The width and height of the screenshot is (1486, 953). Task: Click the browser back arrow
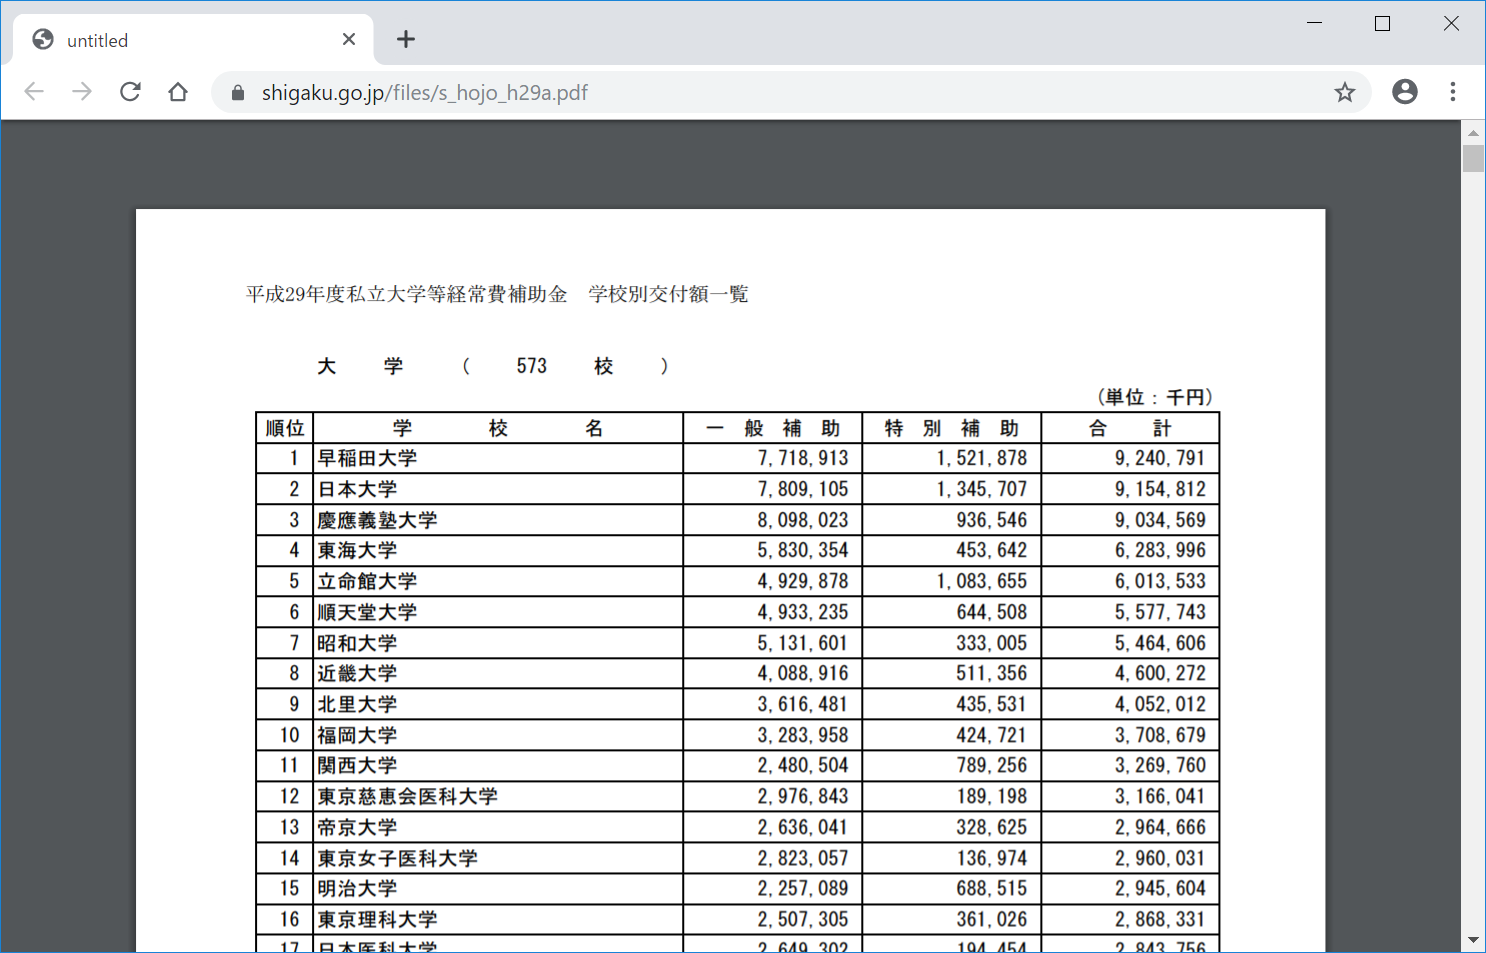34,92
